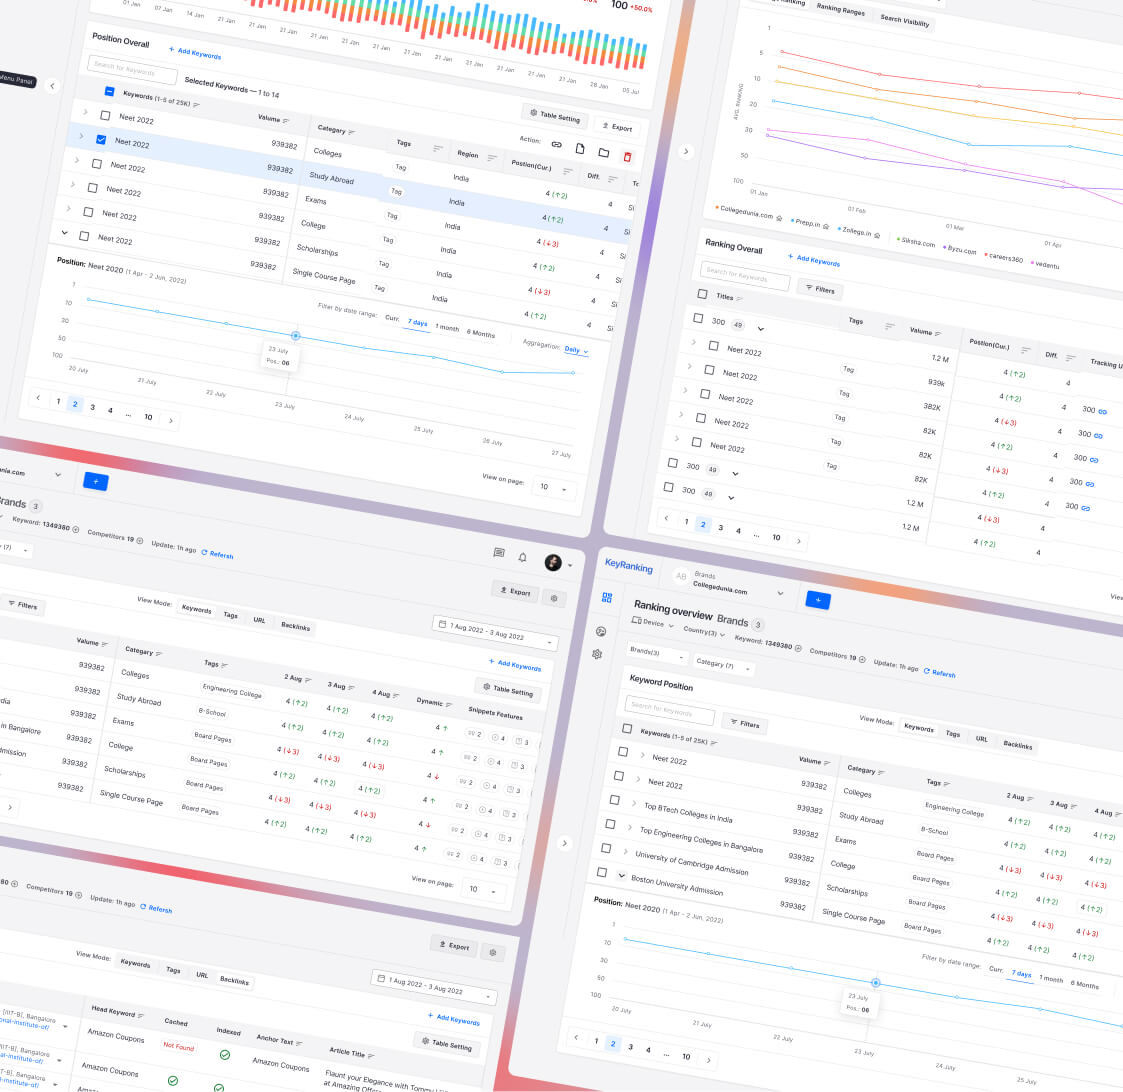Sort by Dynamic column in the avatar panel
Screen dimensions: 1123x1092
pos(448,705)
